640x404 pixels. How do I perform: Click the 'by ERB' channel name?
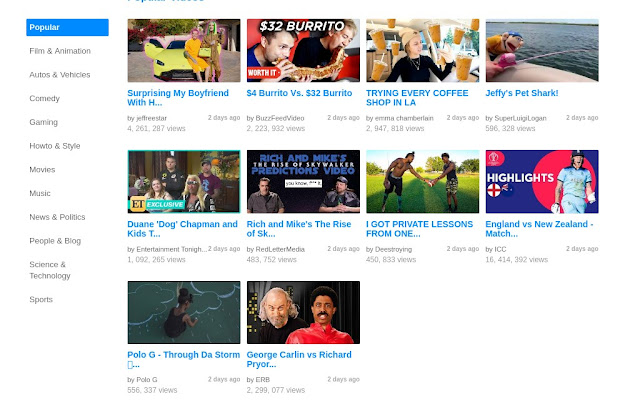[258, 380]
